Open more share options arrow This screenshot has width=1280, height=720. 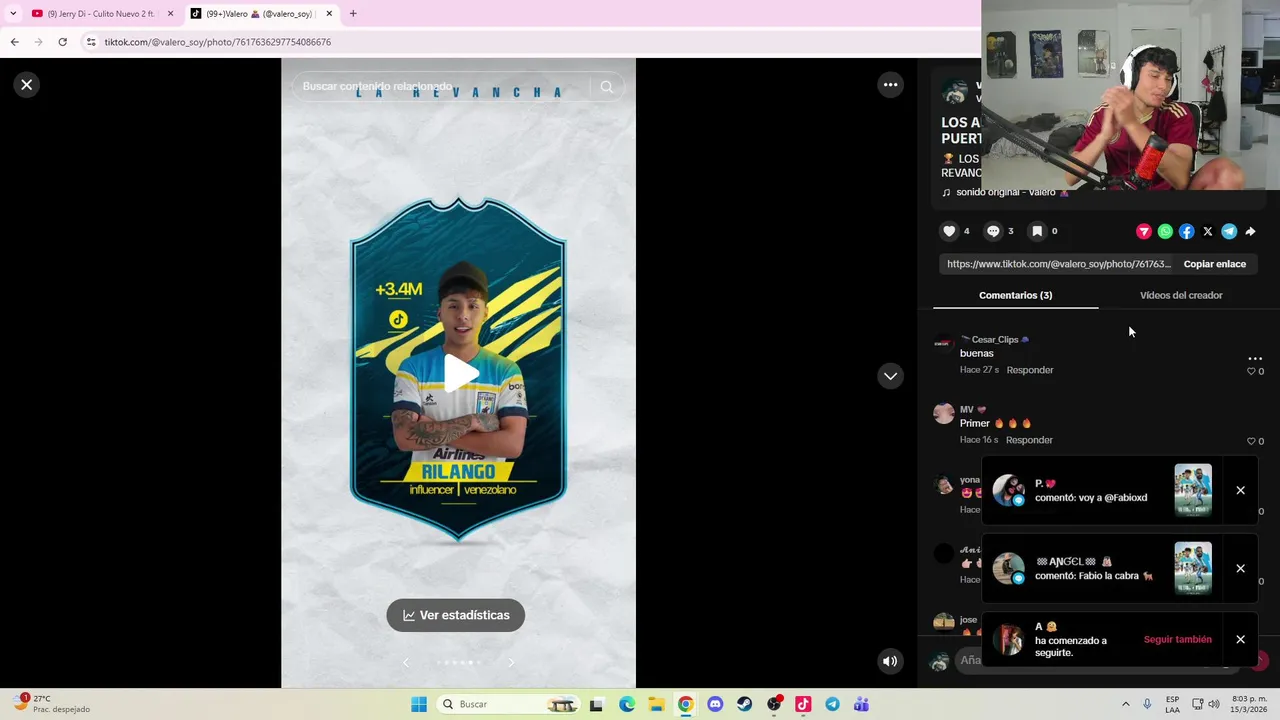pos(1250,231)
